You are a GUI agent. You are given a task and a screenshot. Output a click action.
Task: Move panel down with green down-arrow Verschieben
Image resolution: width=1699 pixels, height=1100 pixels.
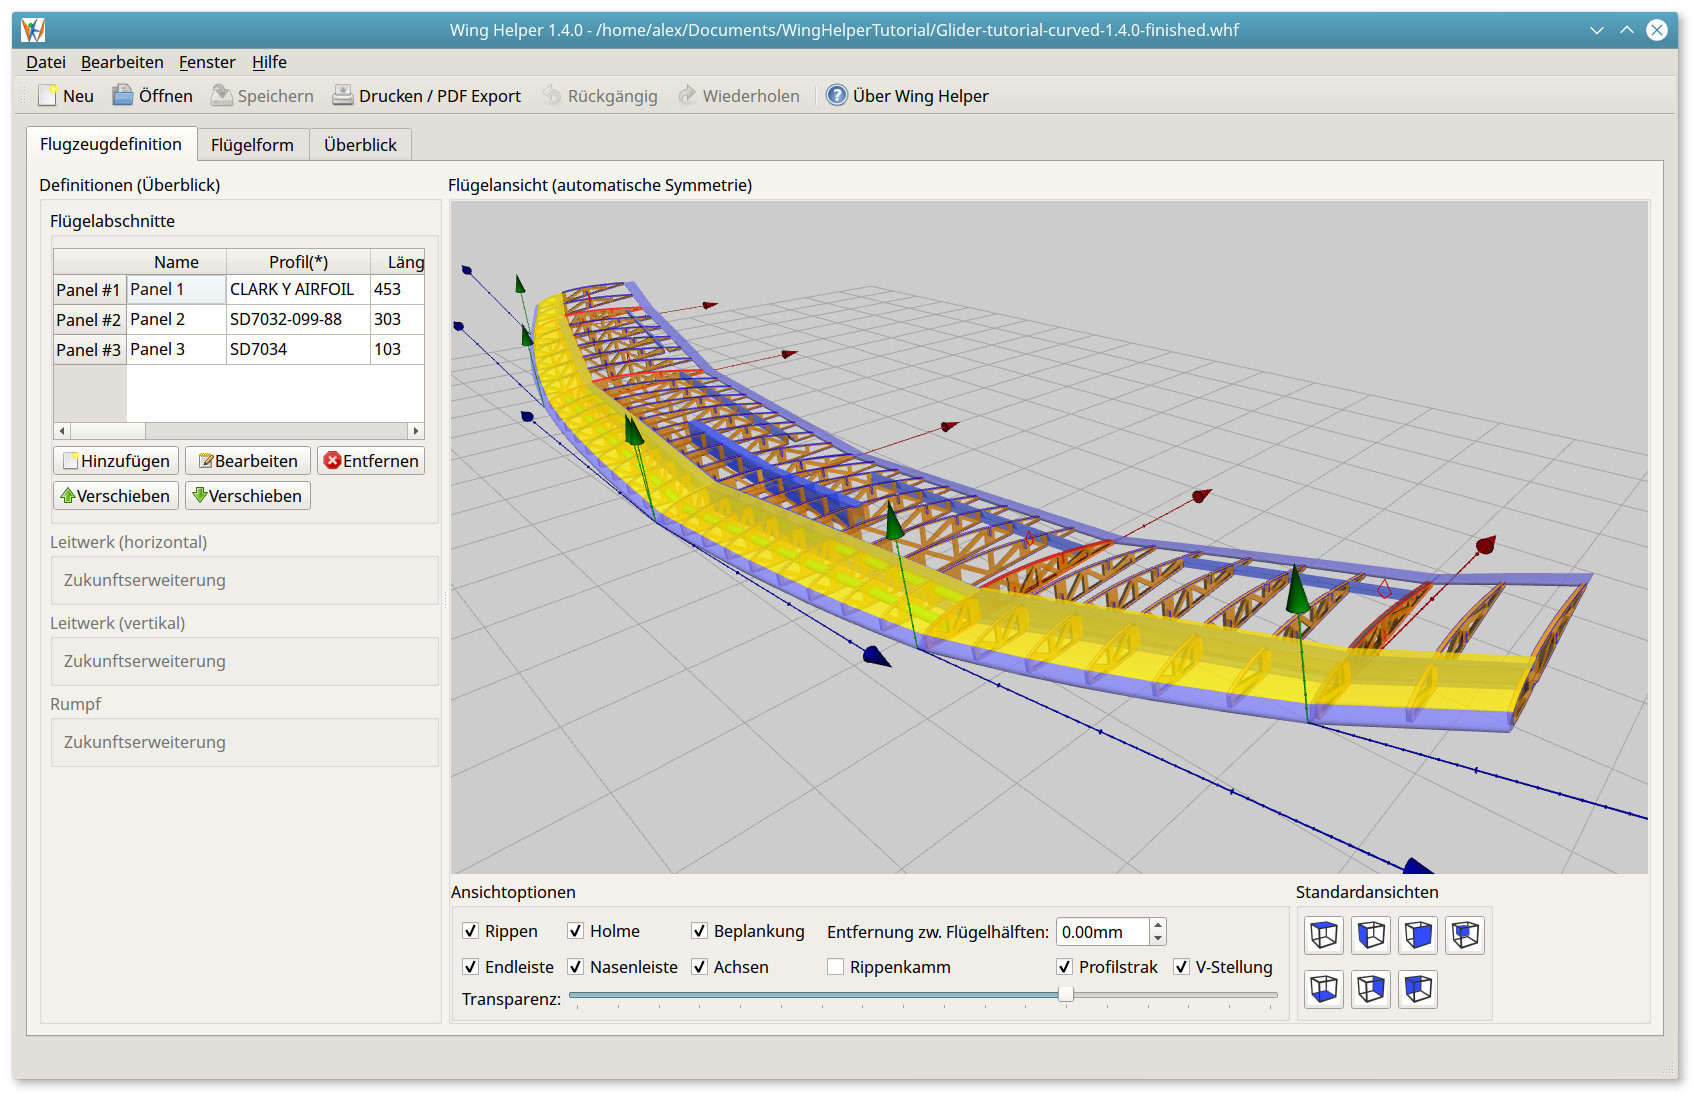[248, 496]
